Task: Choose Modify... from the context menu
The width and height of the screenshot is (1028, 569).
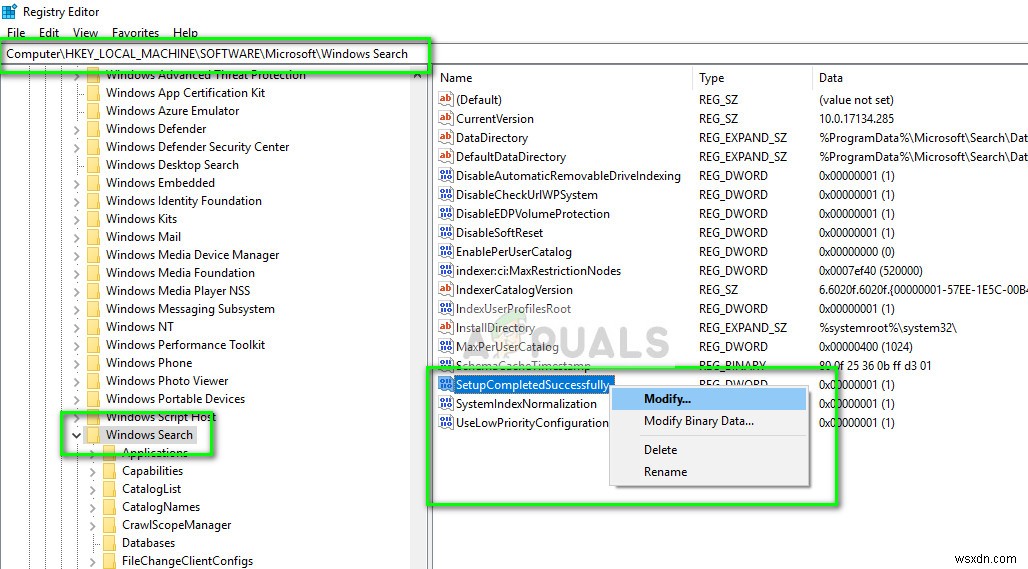Action: 709,399
